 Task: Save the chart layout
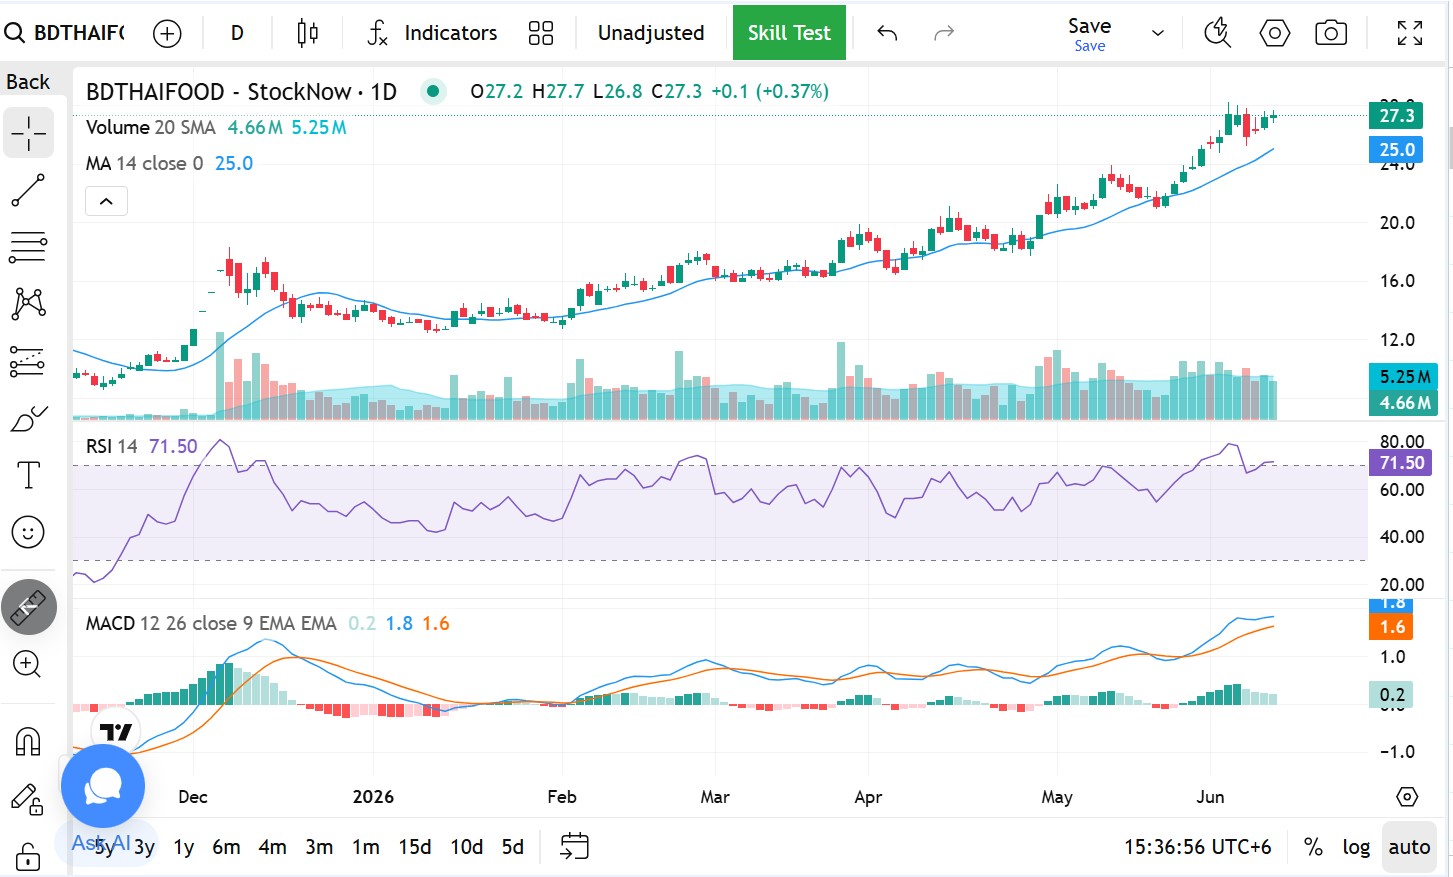pyautogui.click(x=1089, y=33)
